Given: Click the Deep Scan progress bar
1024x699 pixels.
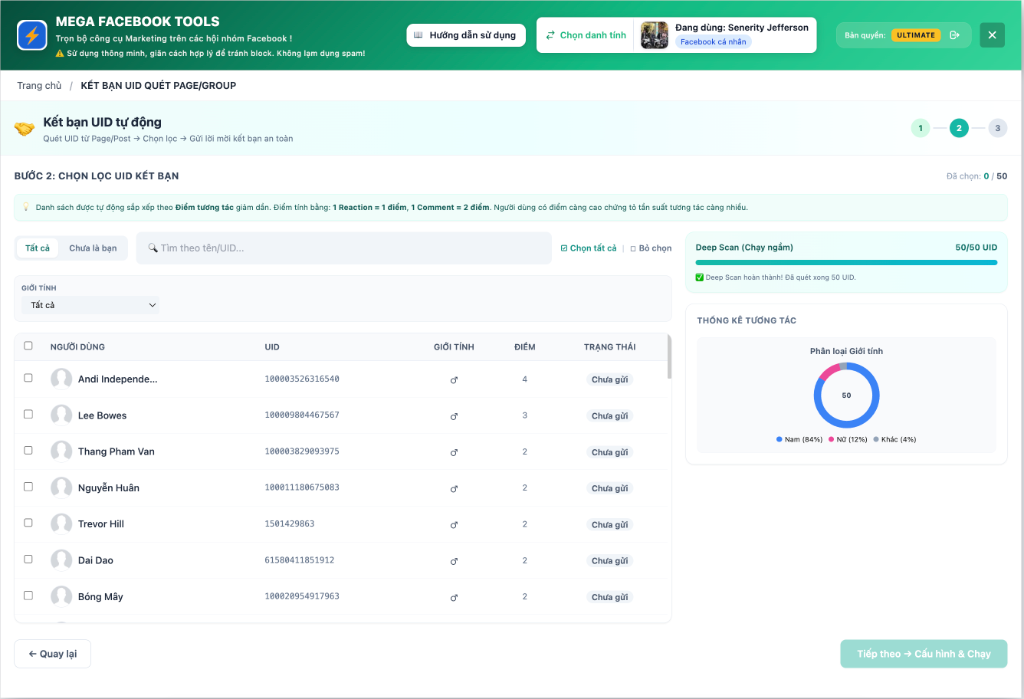Looking at the screenshot, I should point(846,263).
